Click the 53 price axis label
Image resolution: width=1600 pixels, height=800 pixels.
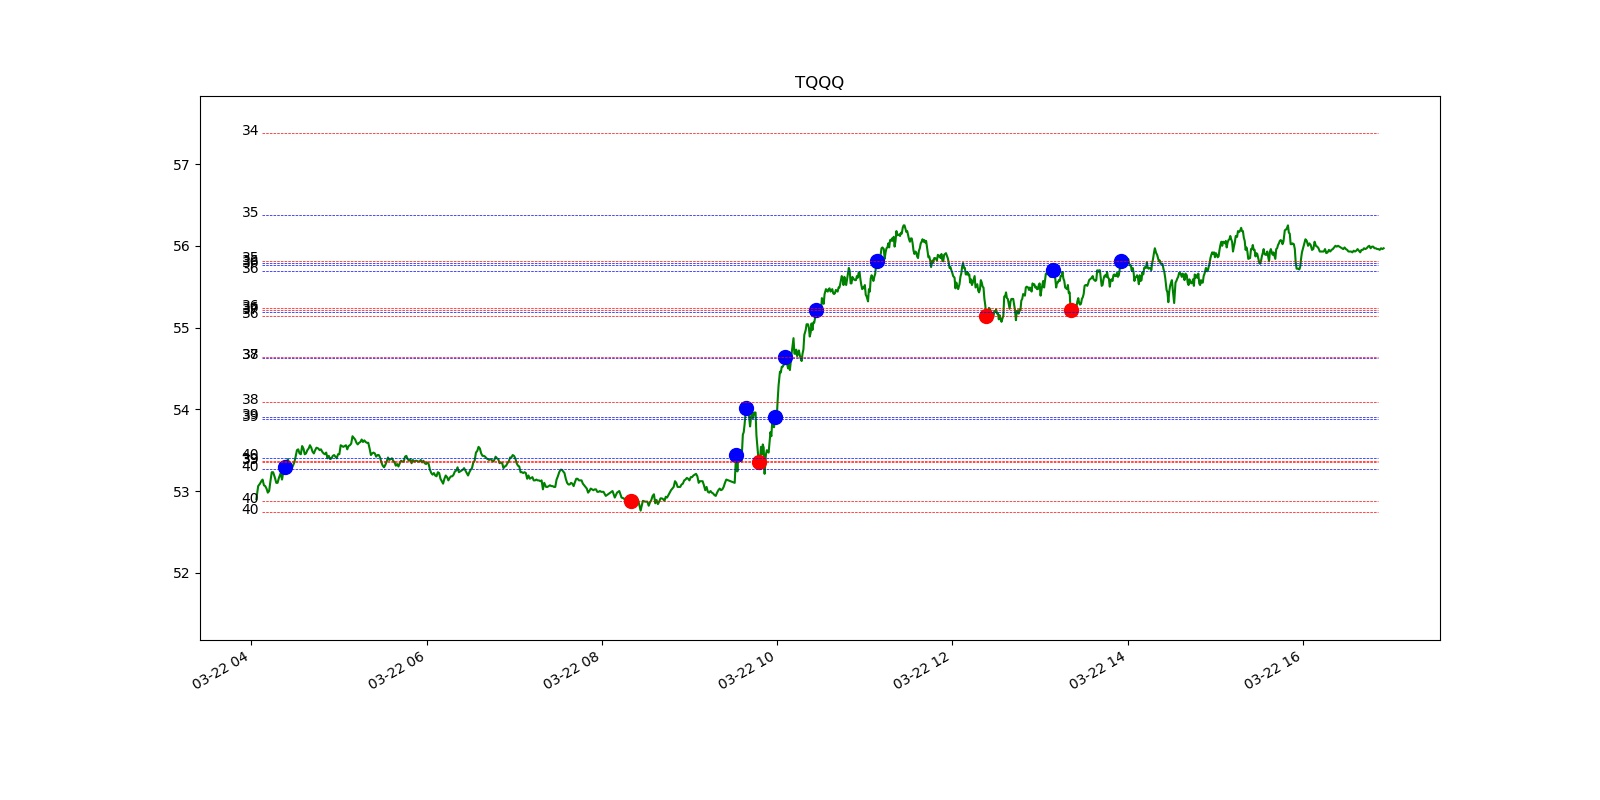point(181,492)
